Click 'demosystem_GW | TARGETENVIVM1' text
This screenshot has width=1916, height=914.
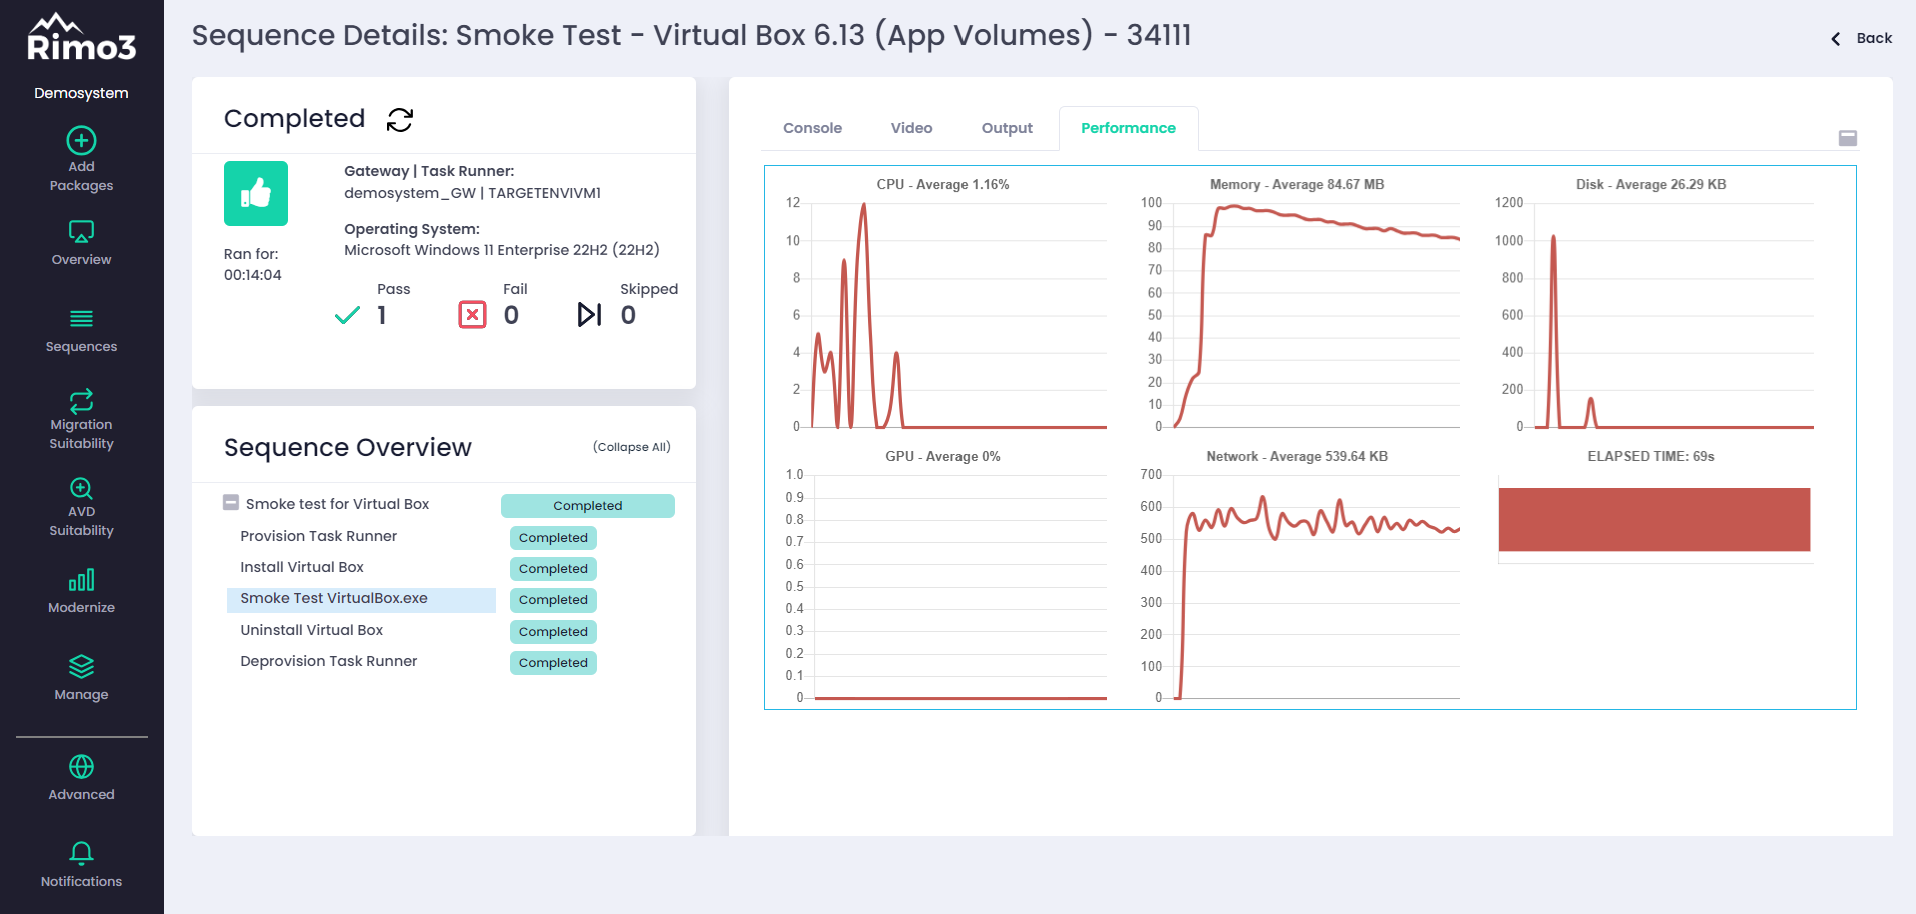(x=472, y=193)
